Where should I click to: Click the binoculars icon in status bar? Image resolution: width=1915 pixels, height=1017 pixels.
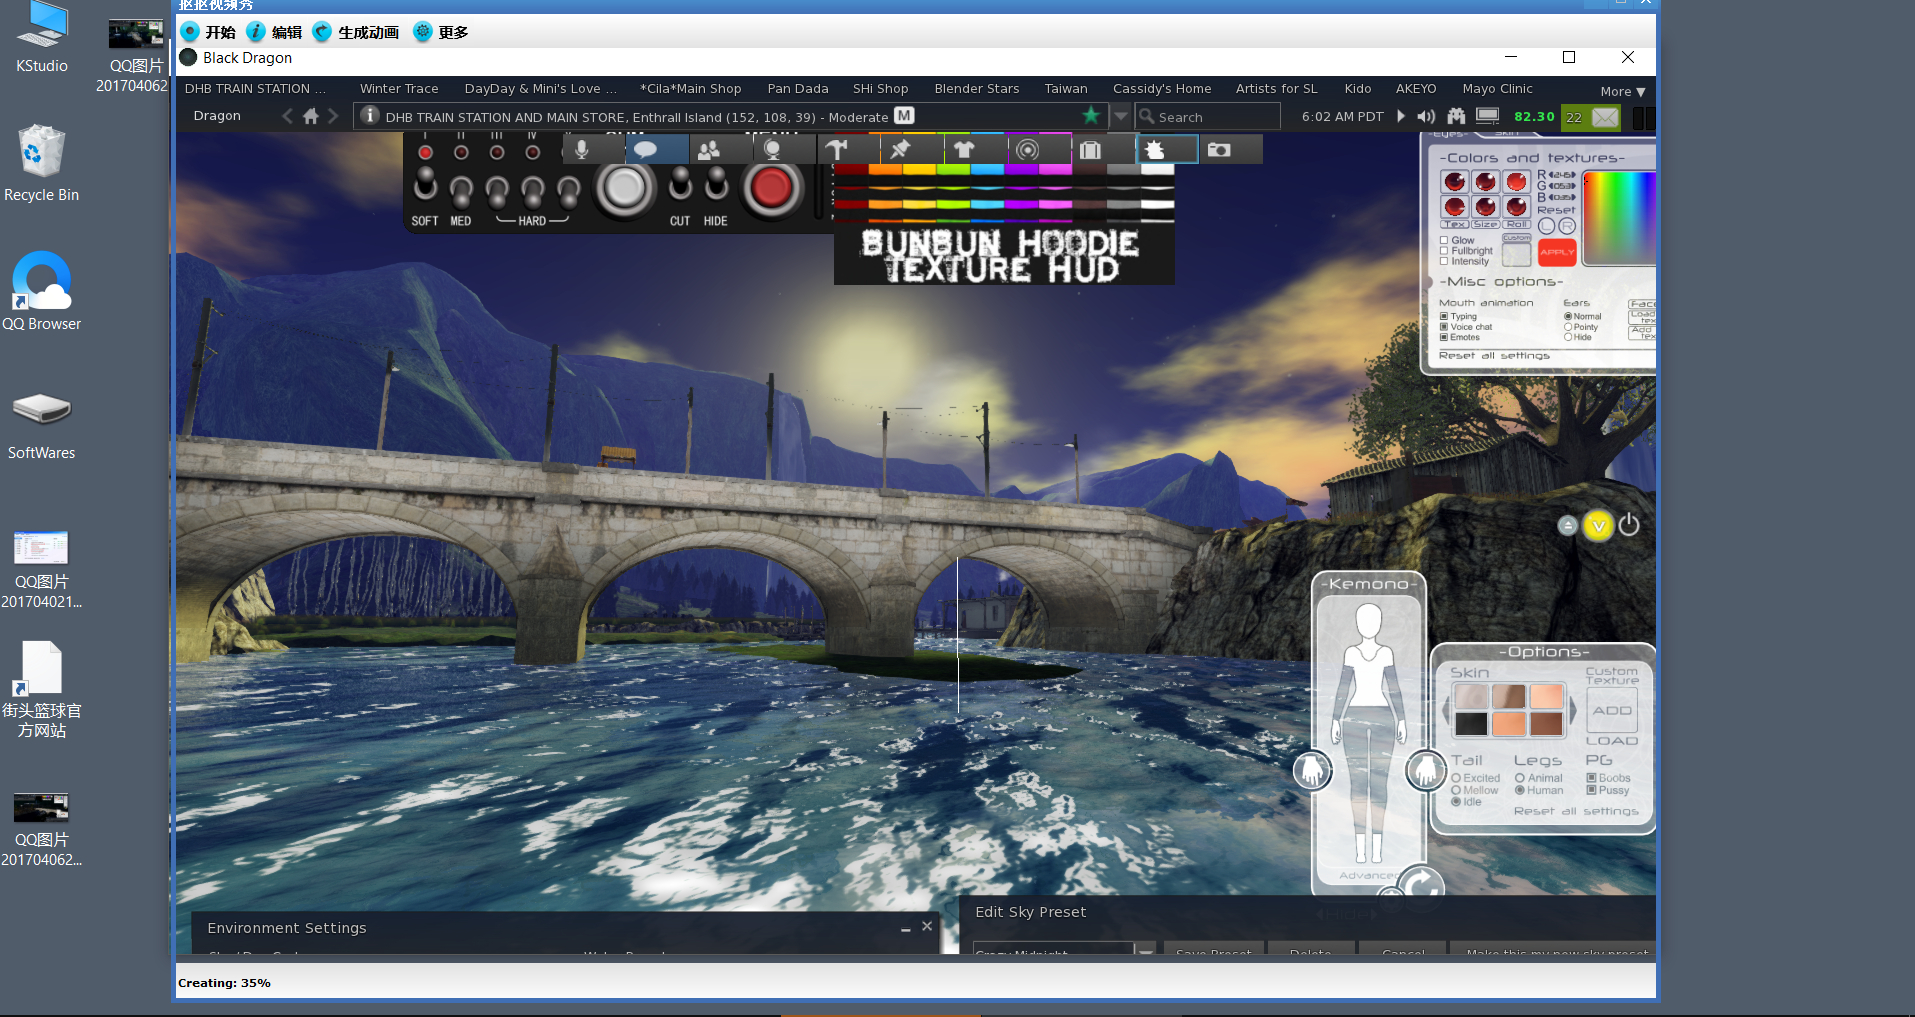[x=1456, y=116]
